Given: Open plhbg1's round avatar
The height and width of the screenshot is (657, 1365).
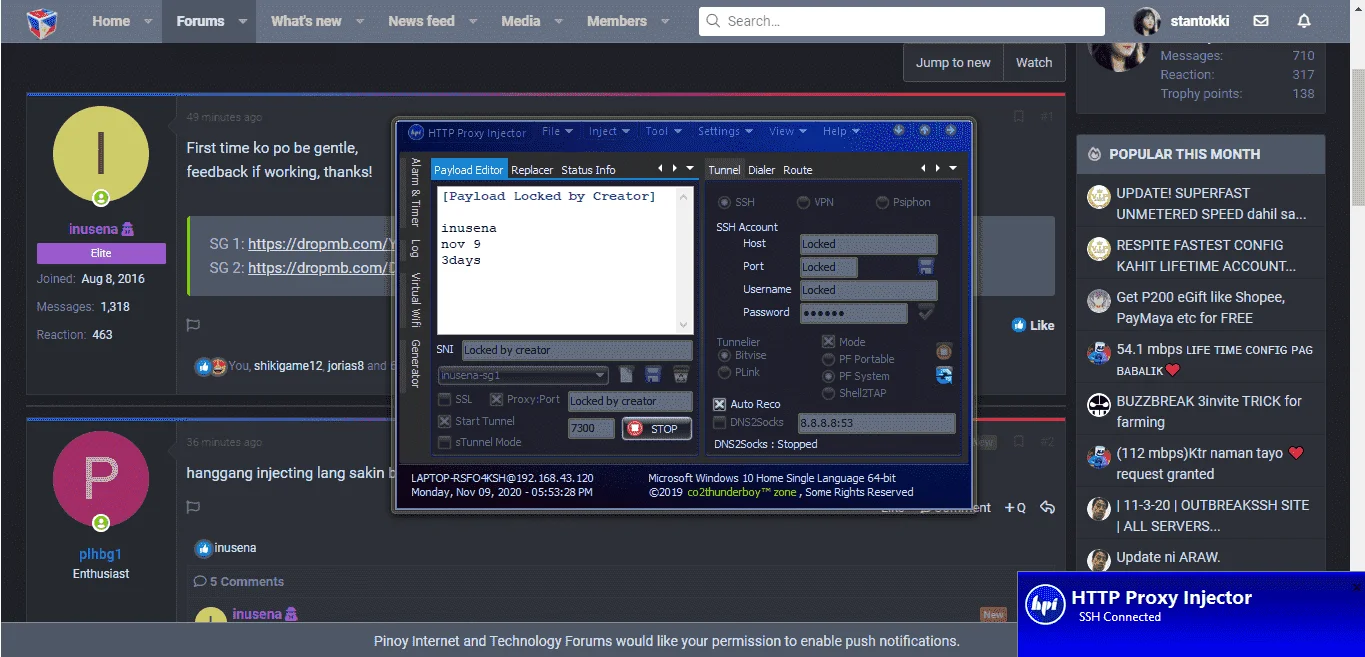Looking at the screenshot, I should 100,480.
